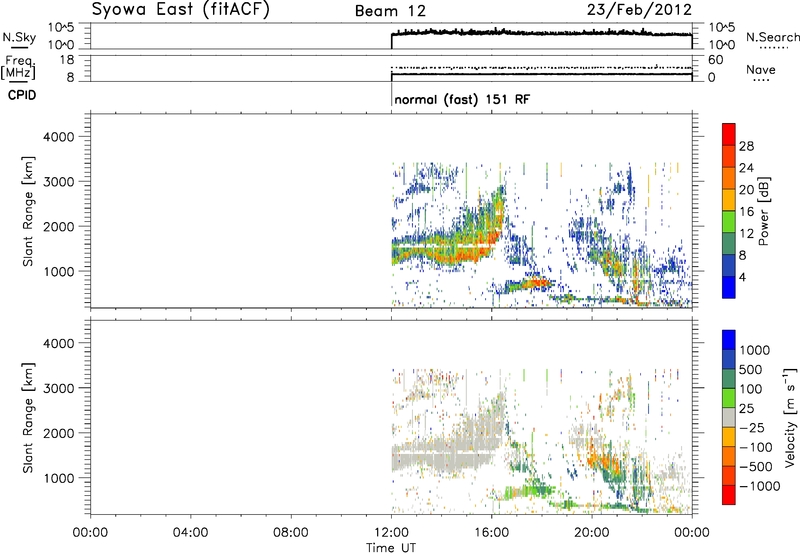Click the 'Nave' legend label
800x554 pixels.
pyautogui.click(x=761, y=70)
